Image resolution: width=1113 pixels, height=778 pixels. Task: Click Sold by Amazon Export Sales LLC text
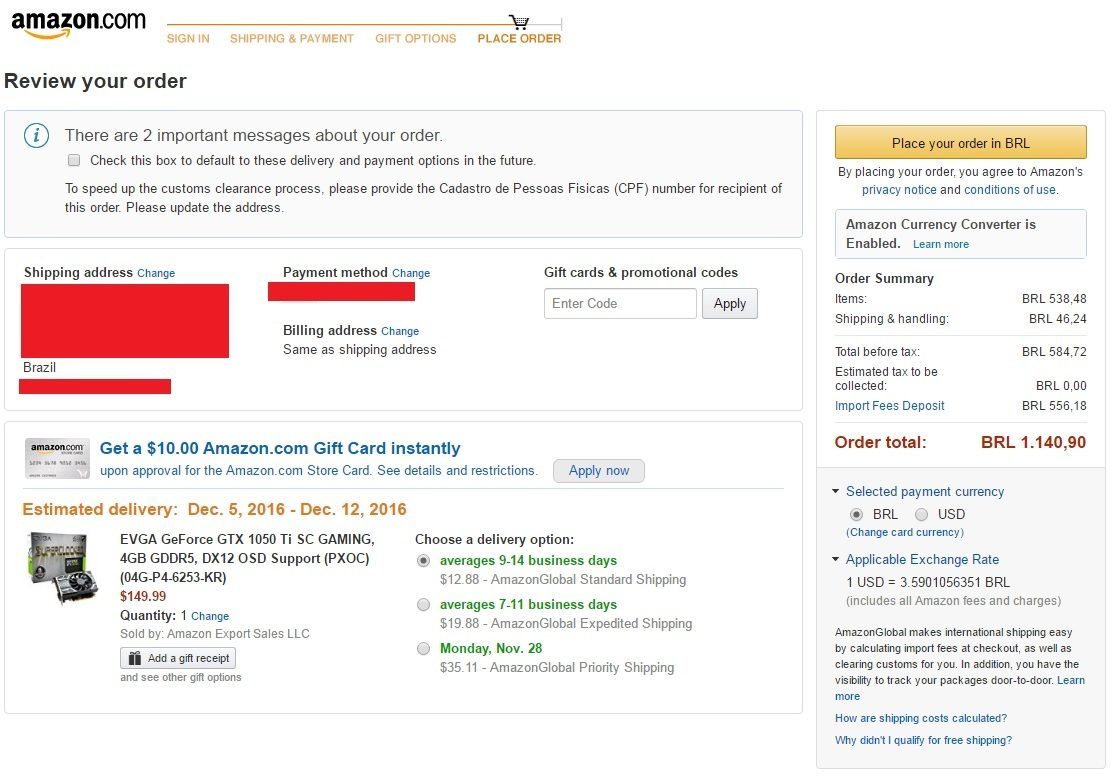pos(214,634)
